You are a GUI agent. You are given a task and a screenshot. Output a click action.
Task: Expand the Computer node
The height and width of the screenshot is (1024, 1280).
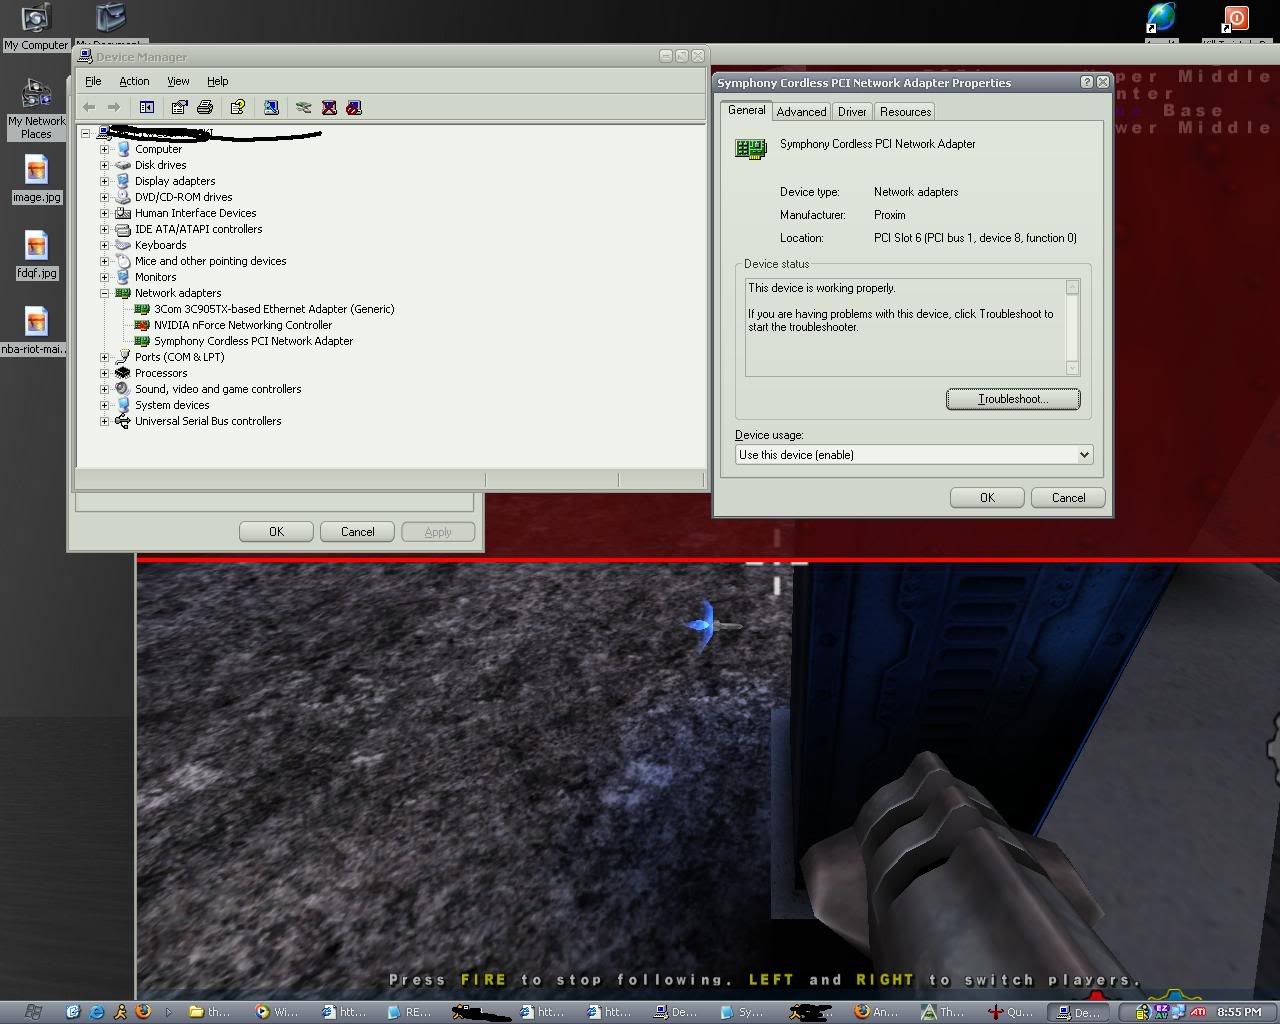[104, 149]
